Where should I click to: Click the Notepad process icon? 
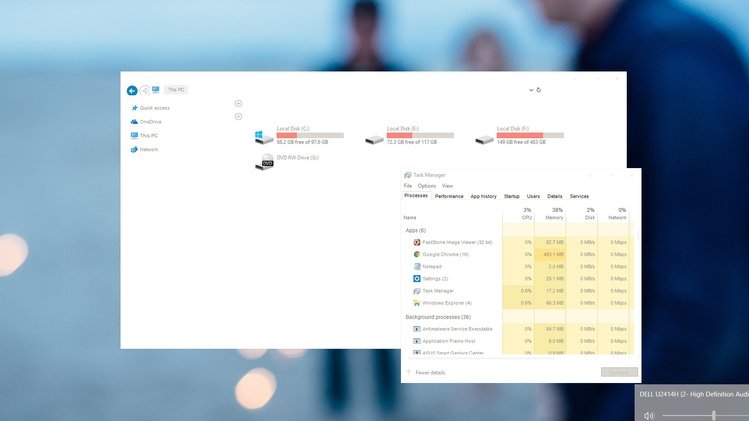coord(417,267)
